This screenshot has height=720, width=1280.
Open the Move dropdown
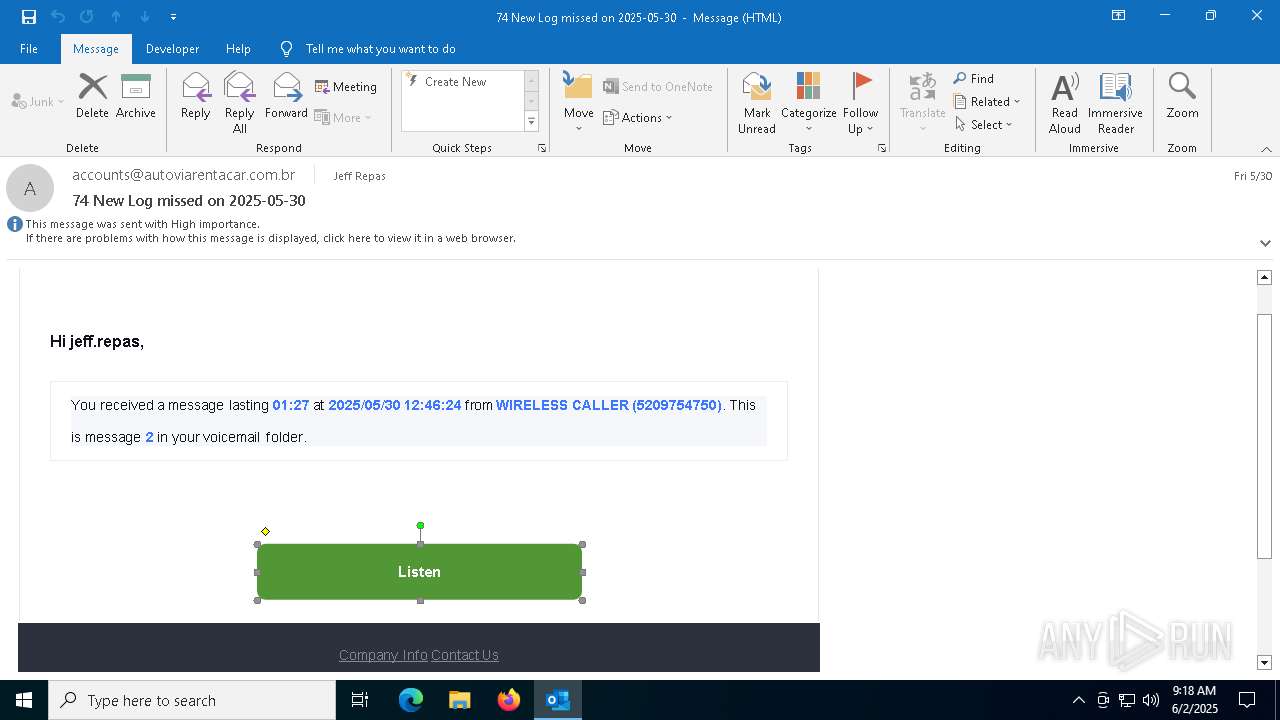tap(578, 103)
